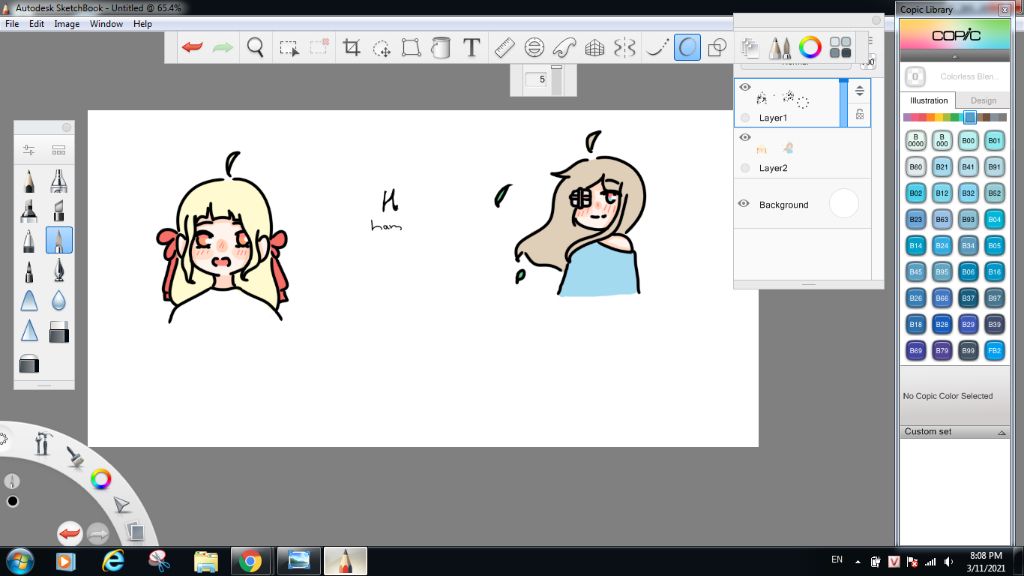Toggle the Symmetry tool
The image size is (1024, 576).
624,48
